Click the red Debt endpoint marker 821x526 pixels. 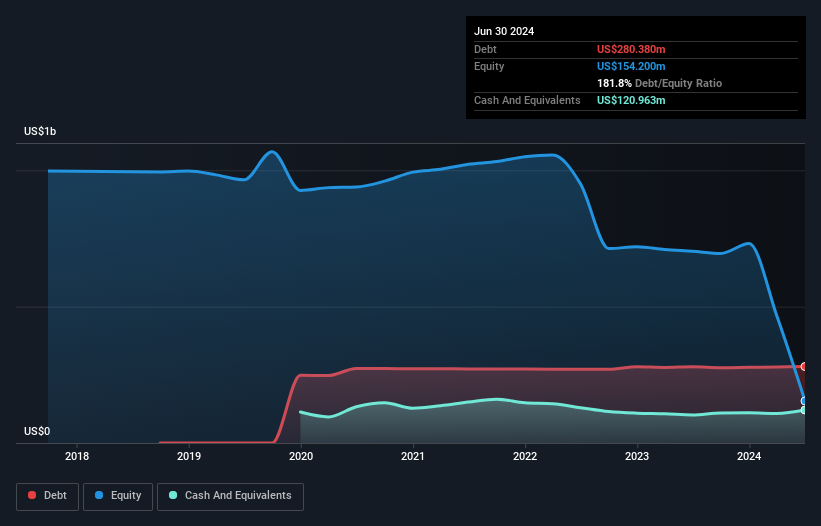804,366
